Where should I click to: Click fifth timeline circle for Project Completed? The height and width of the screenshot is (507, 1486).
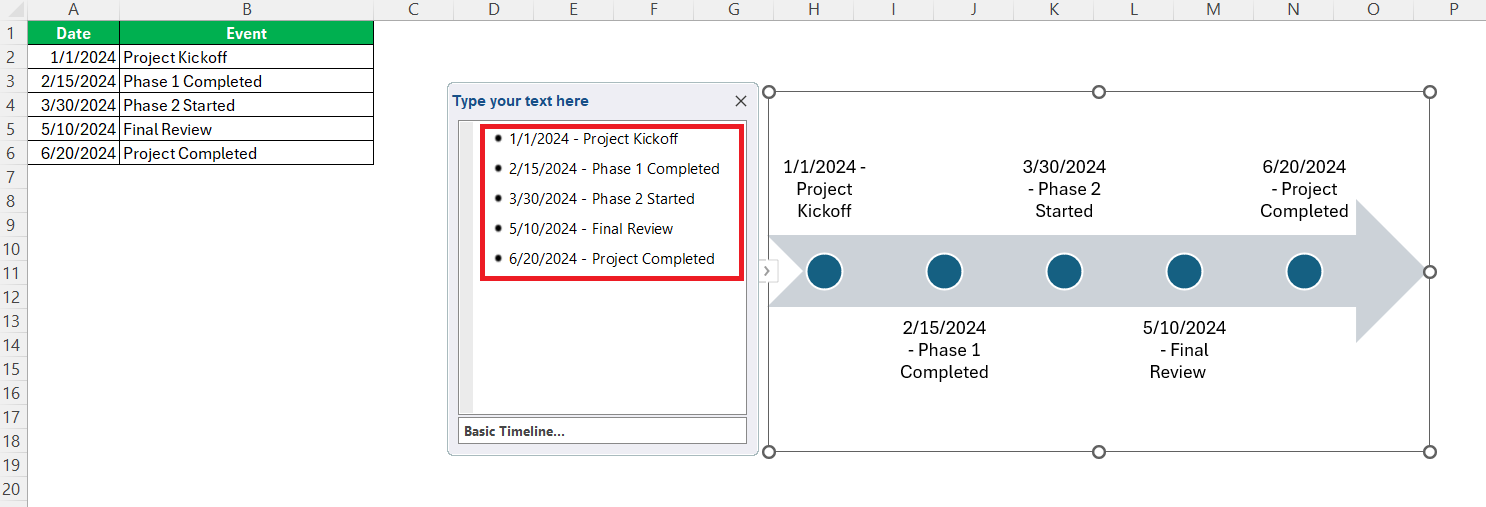(1304, 271)
